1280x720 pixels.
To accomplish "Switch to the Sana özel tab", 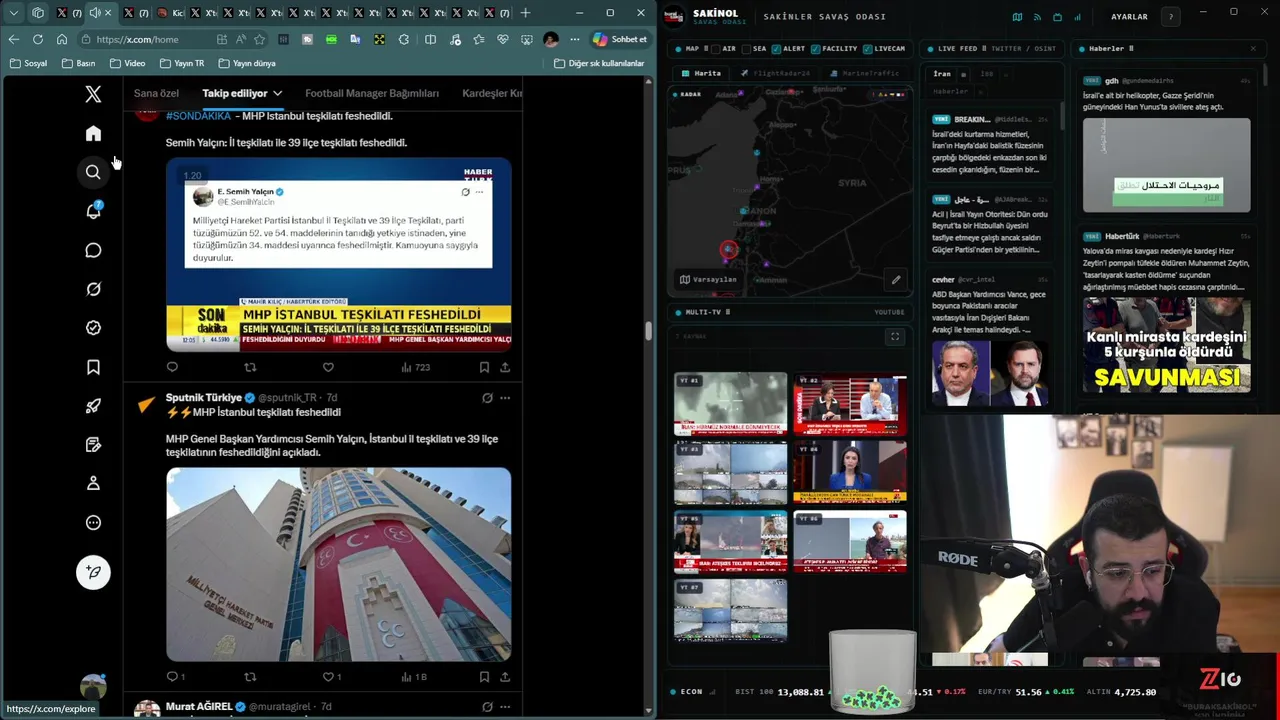I will [156, 93].
